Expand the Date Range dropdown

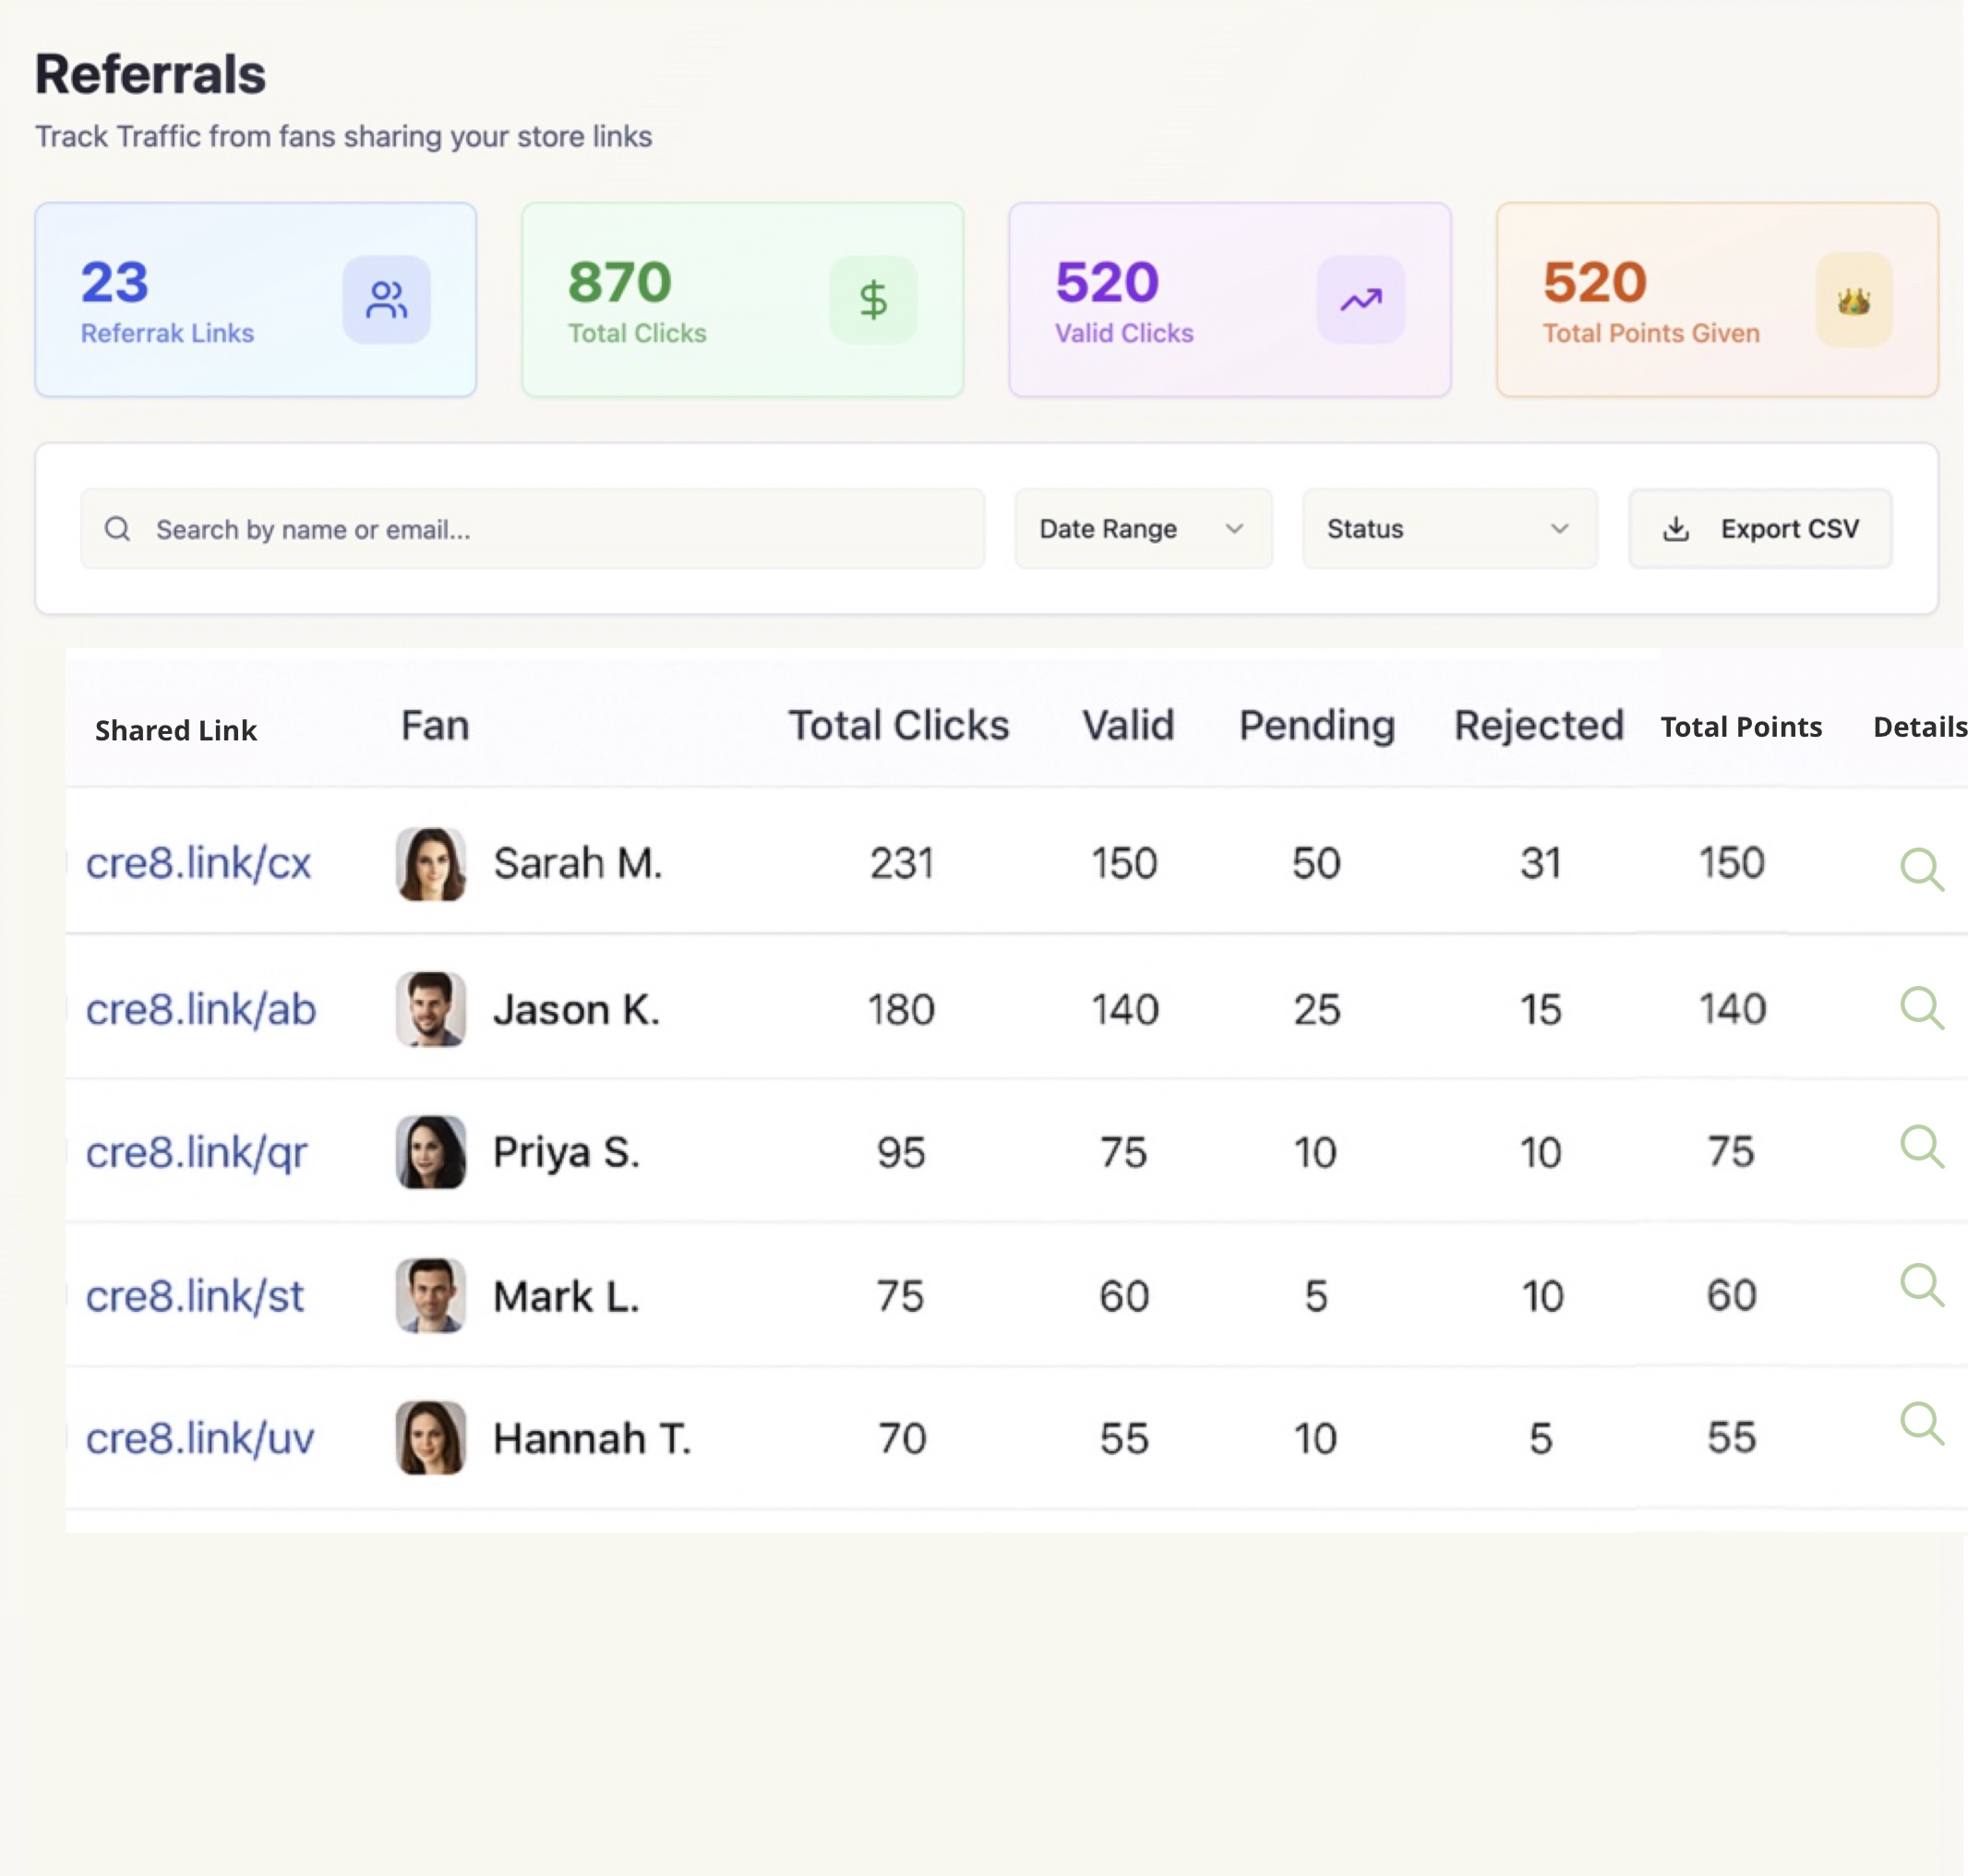(1143, 529)
